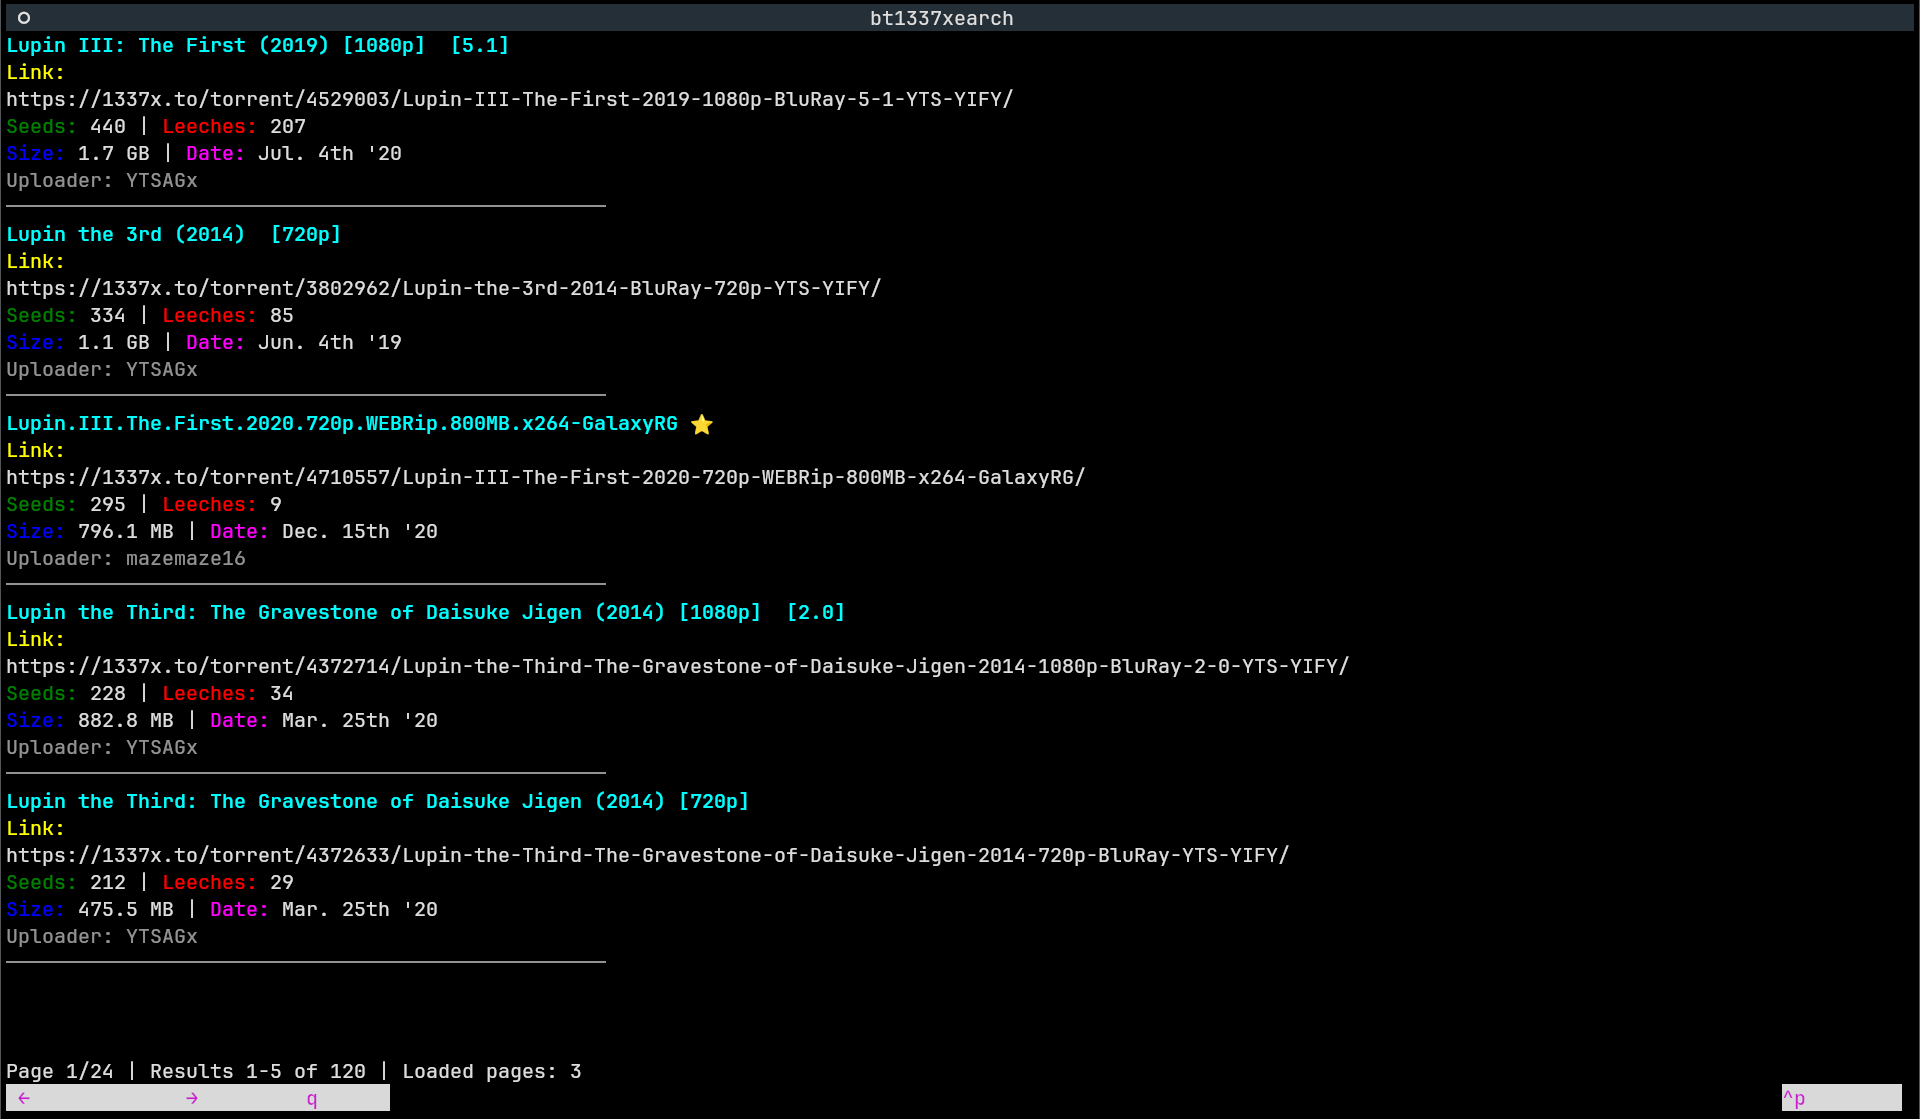Click the leeches value 85
This screenshot has width=1920, height=1119.
(x=282, y=315)
